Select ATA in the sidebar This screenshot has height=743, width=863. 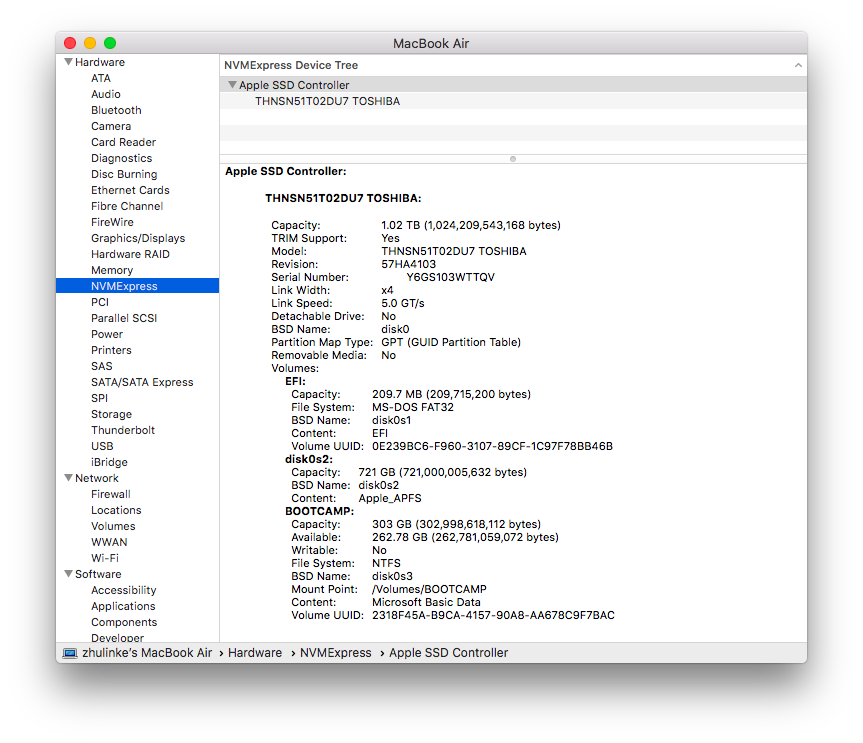[x=101, y=78]
